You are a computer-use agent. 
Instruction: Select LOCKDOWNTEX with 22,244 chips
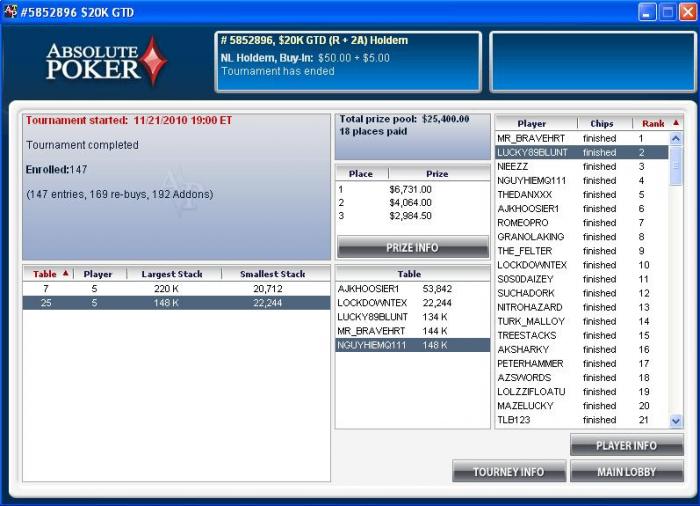tap(412, 303)
